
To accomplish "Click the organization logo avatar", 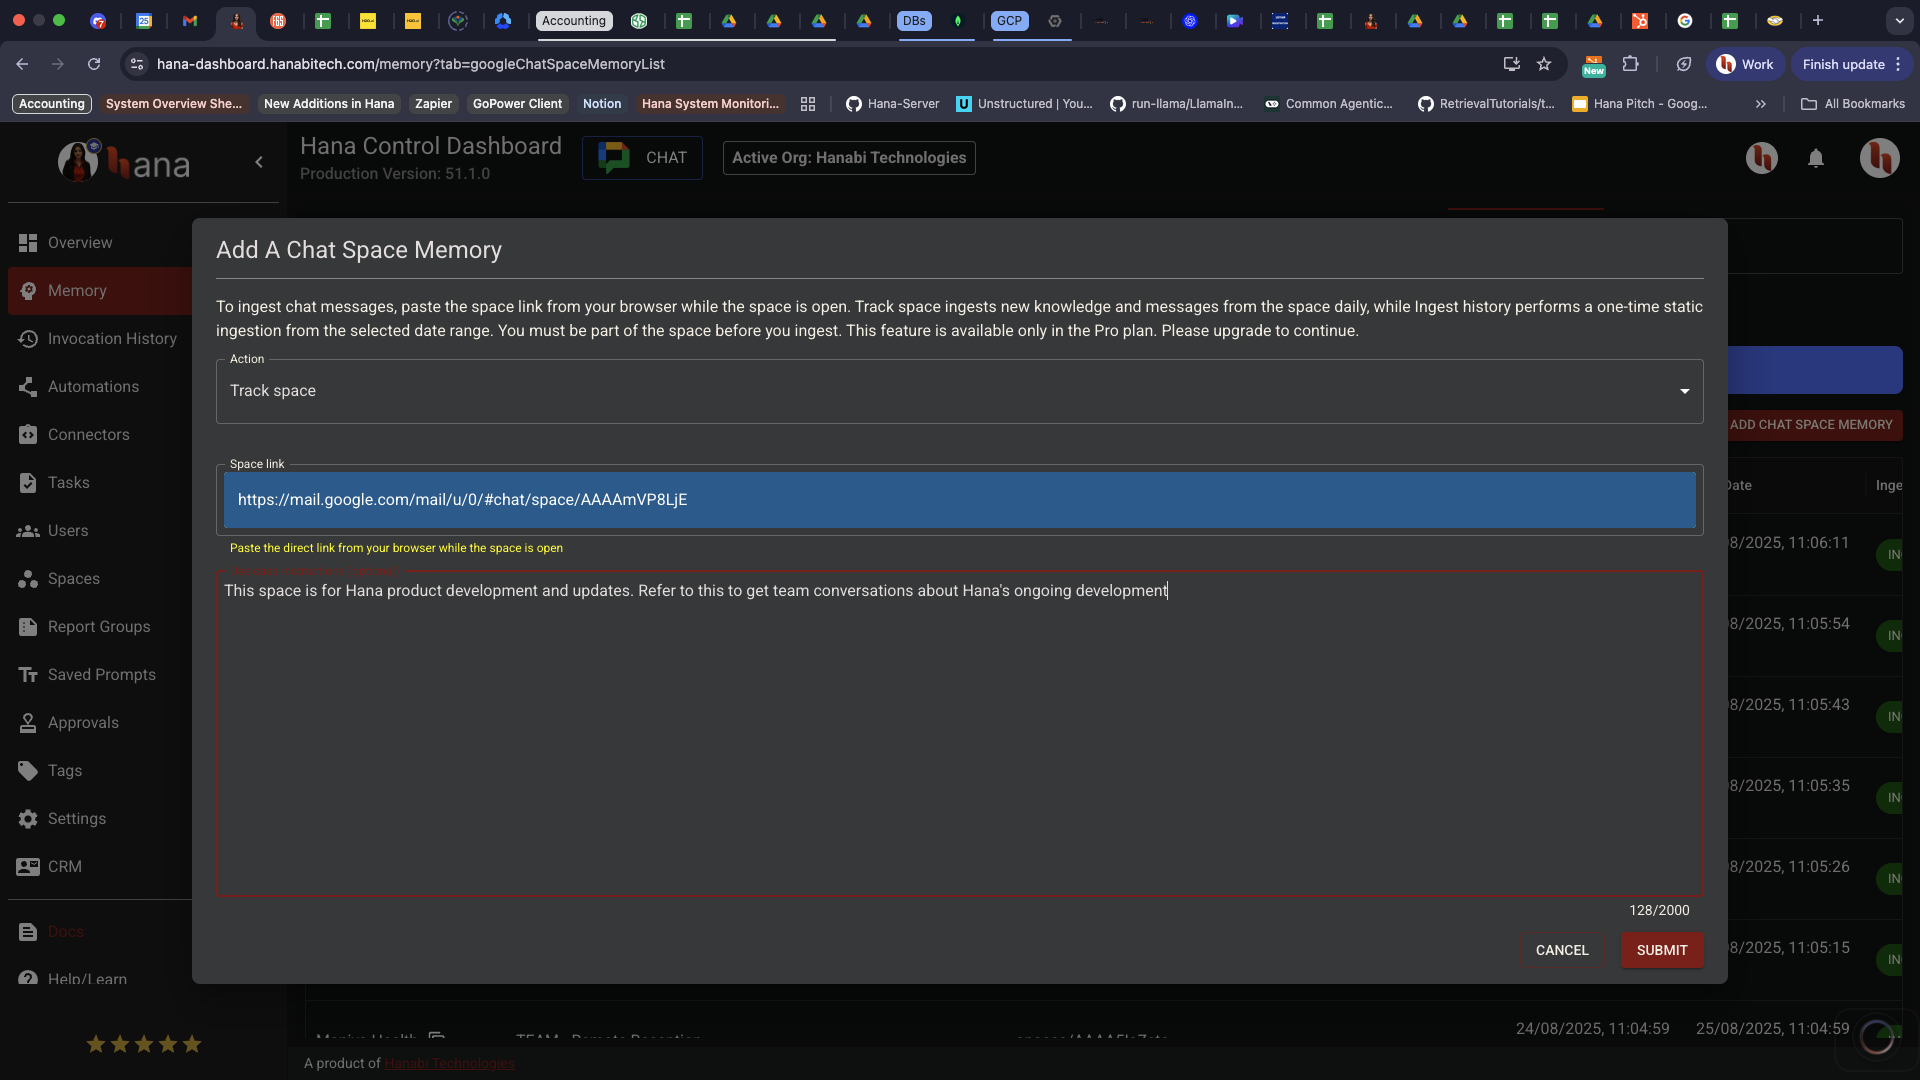I will click(1762, 158).
